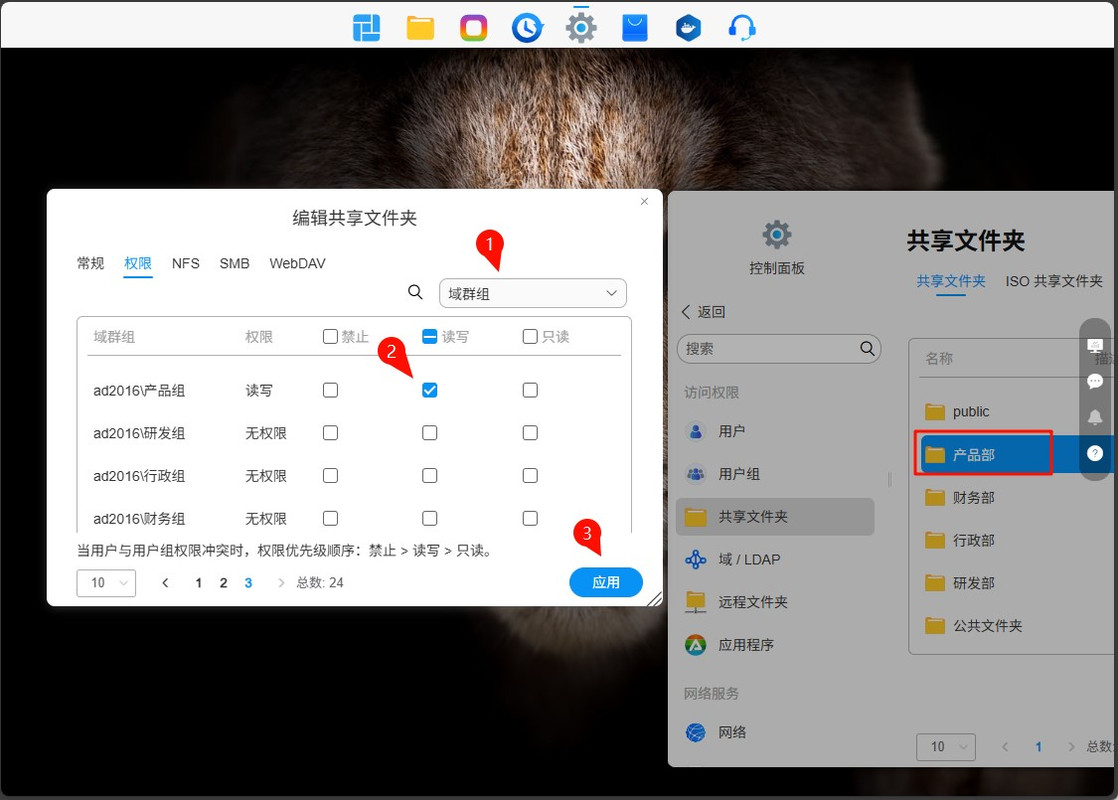Click page 1 in shared folder list

click(1038, 747)
